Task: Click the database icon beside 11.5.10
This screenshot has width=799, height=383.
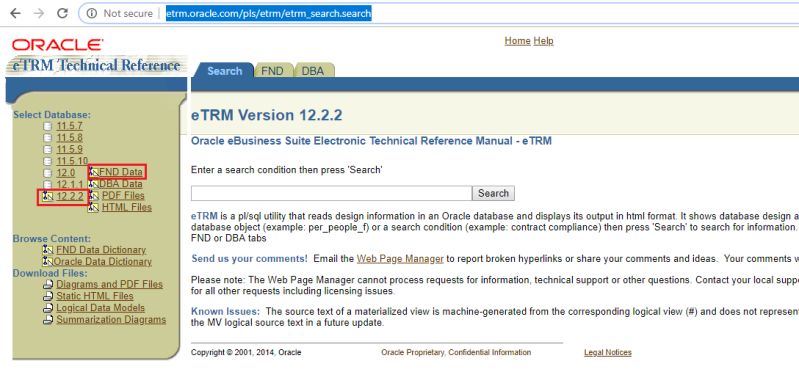Action: point(47,161)
